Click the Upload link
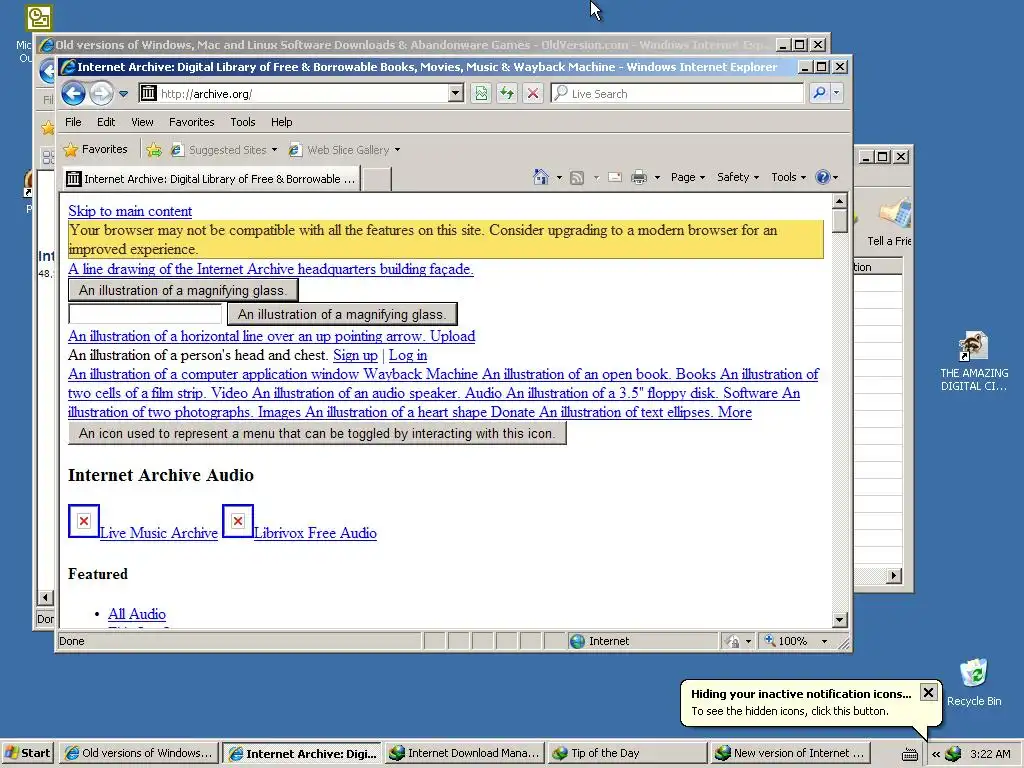Image resolution: width=1024 pixels, height=768 pixels. [452, 336]
